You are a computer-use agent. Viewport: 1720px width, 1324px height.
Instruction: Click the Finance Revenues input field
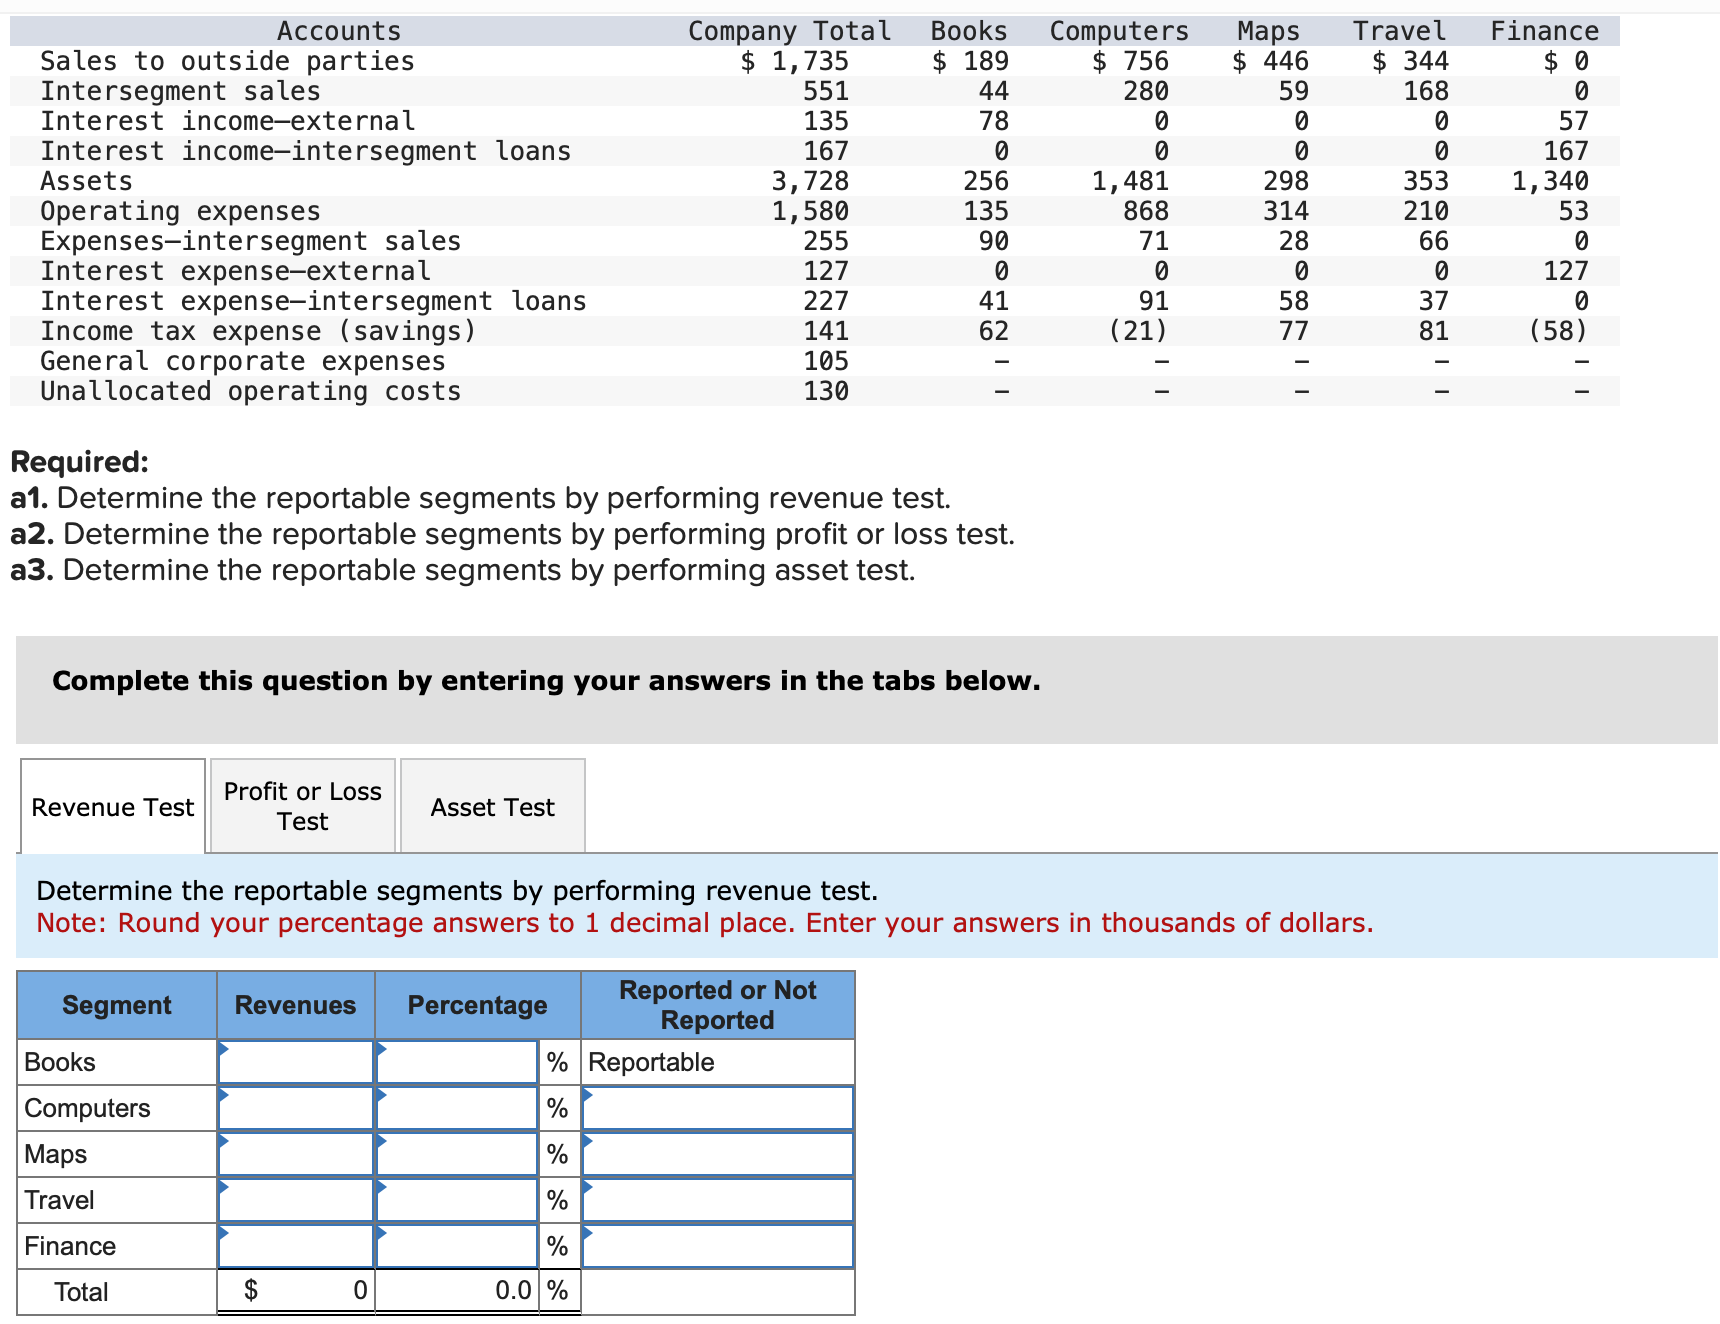[x=295, y=1245]
